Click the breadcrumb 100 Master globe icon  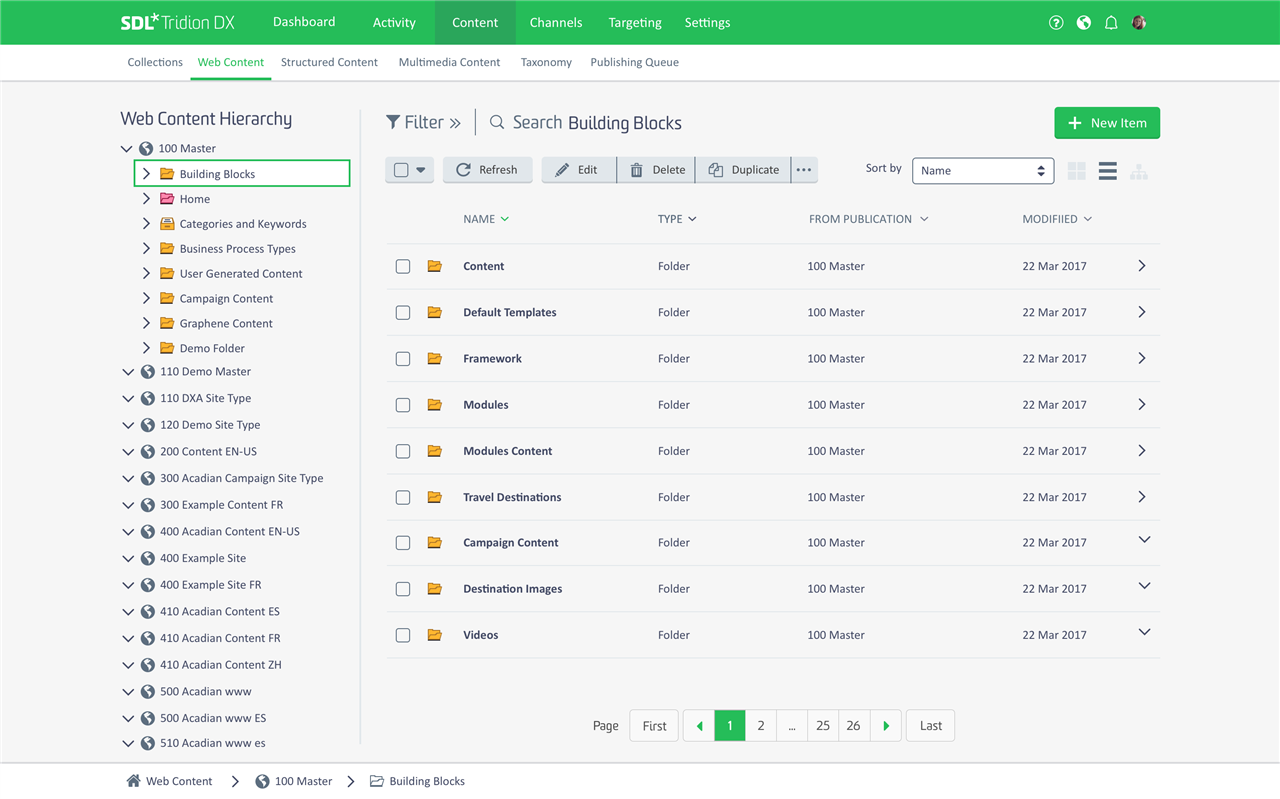pyautogui.click(x=262, y=781)
